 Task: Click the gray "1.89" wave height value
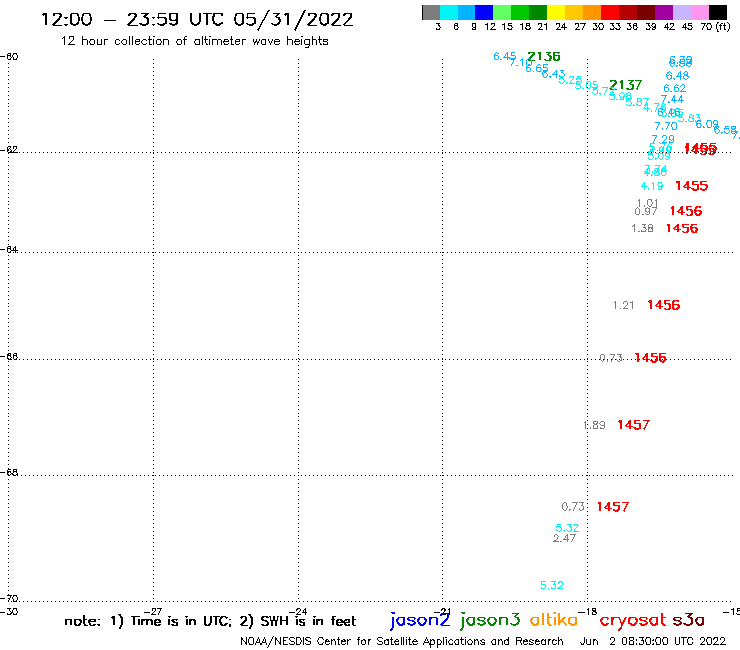point(594,425)
